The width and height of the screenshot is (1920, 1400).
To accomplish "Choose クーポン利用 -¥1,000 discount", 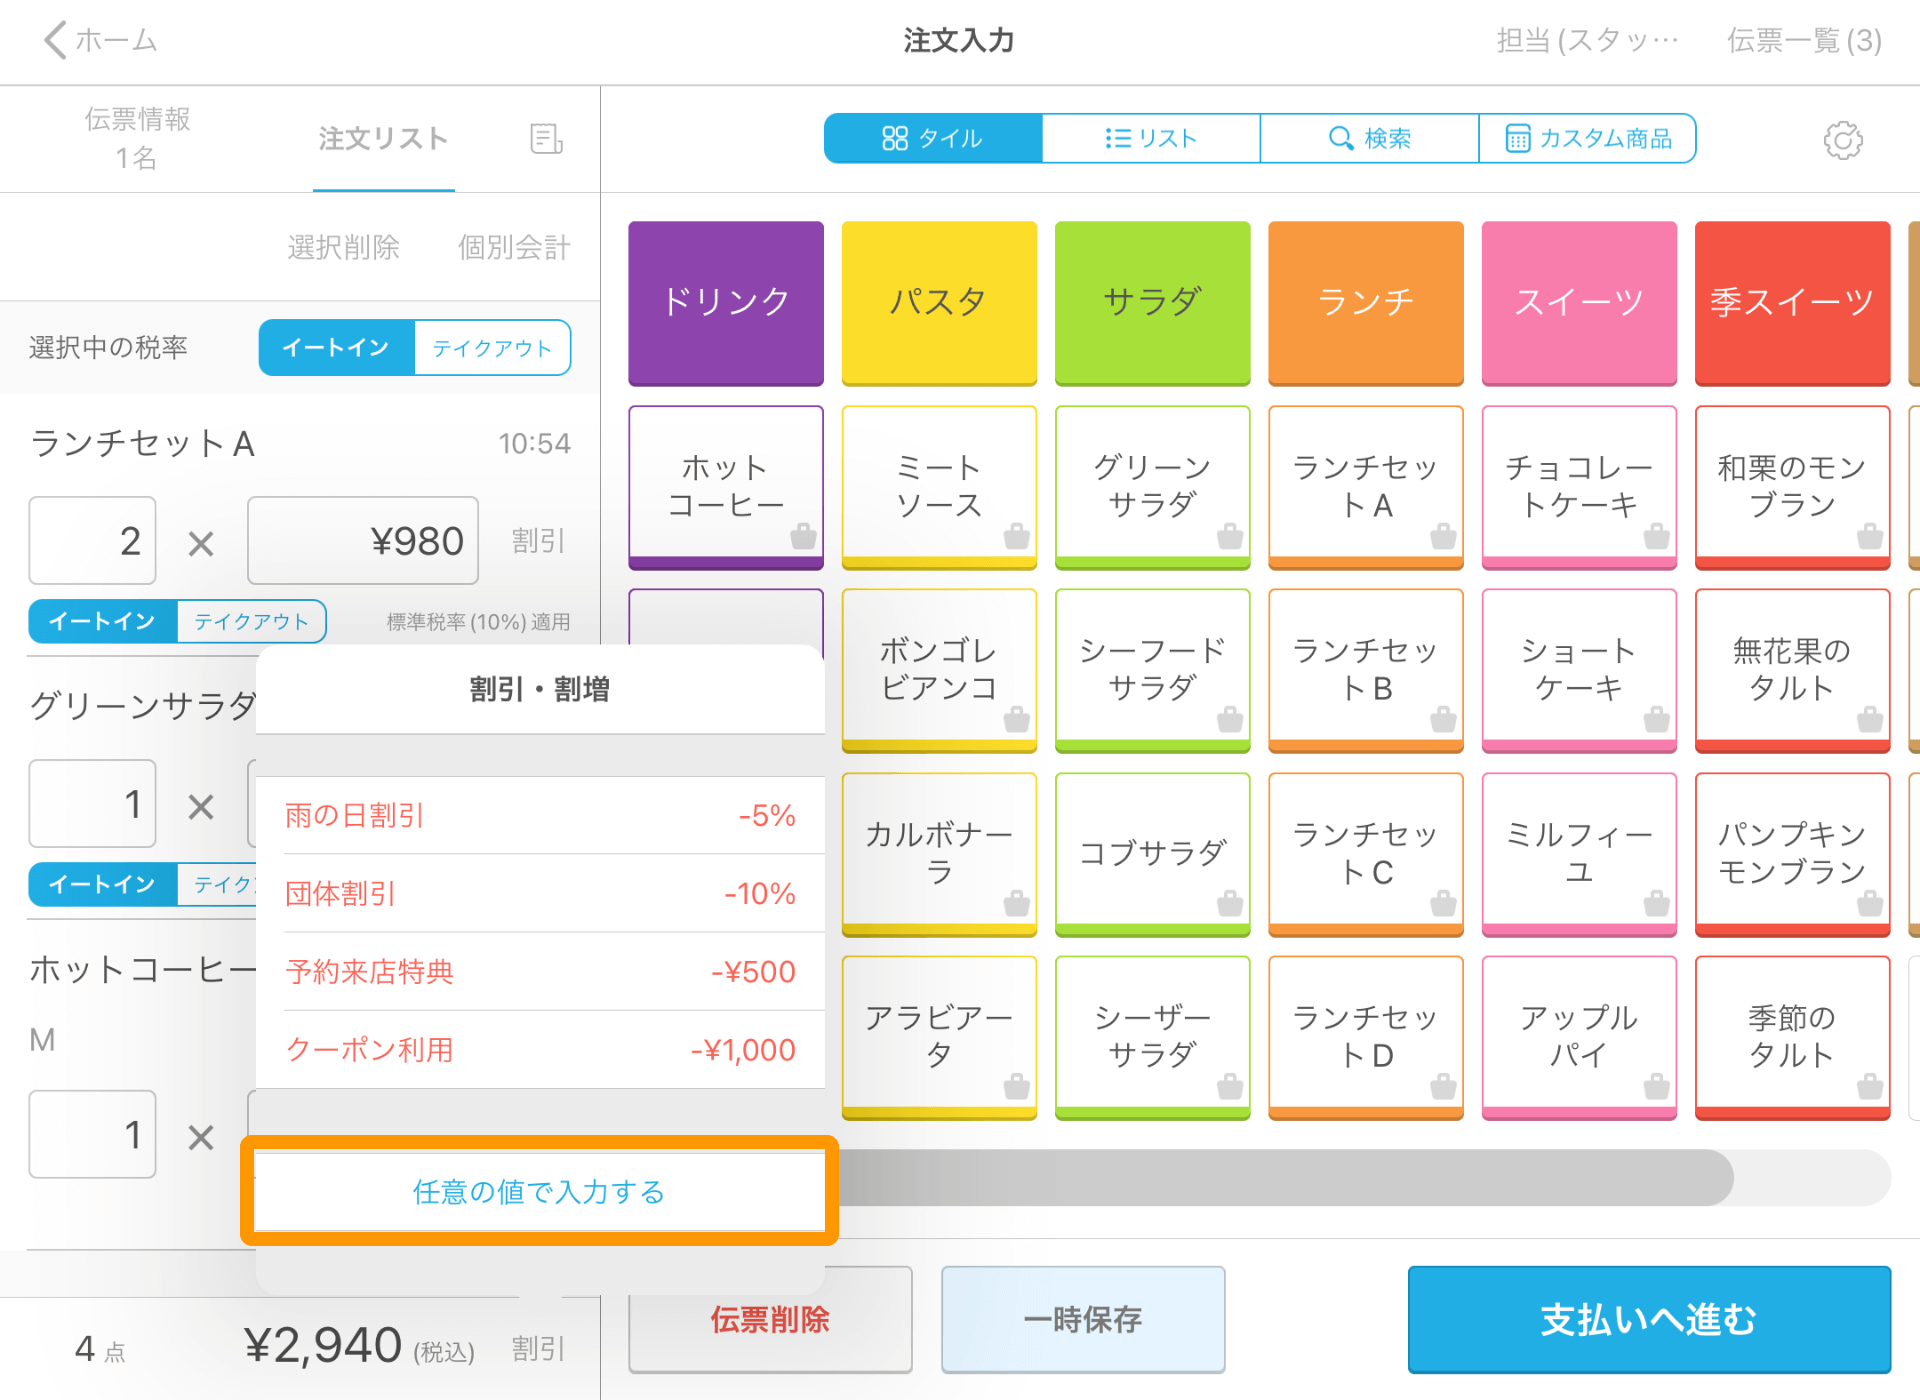I will (540, 1049).
